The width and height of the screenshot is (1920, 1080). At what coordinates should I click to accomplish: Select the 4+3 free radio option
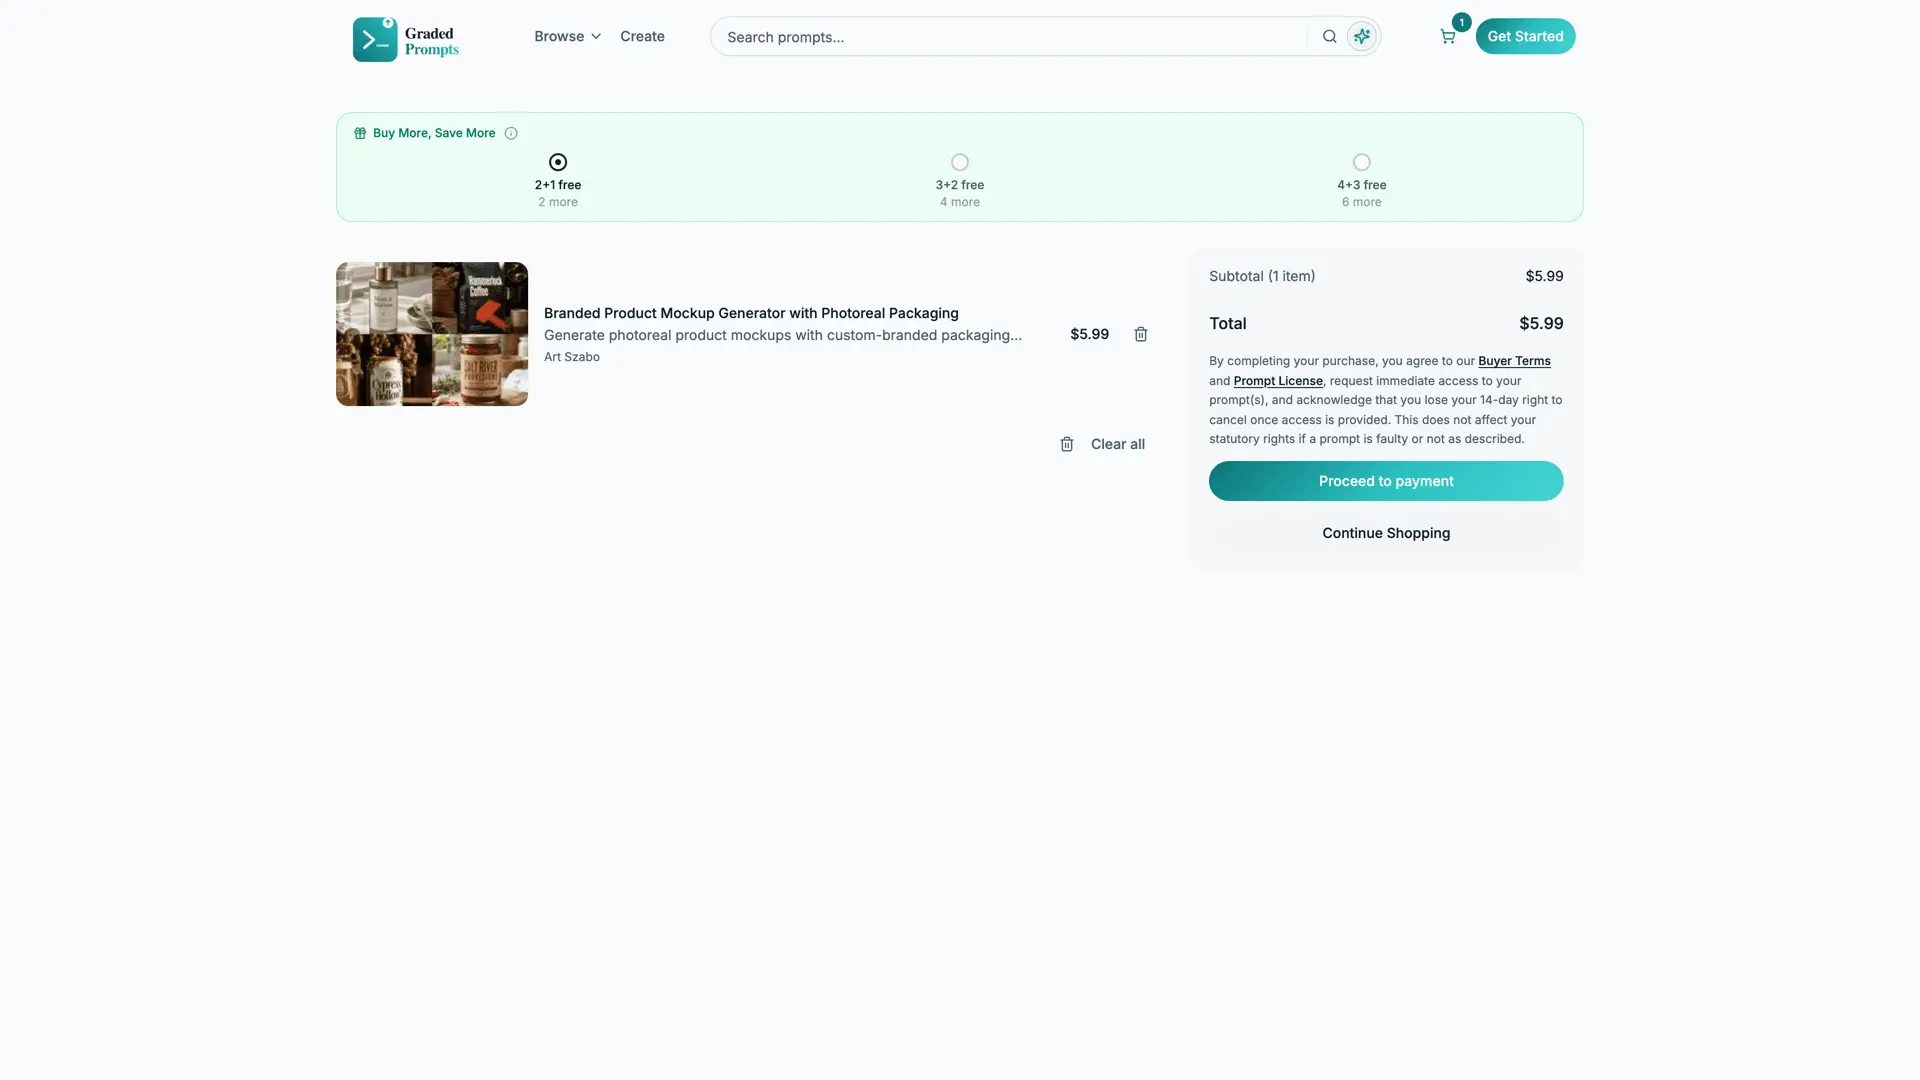point(1362,162)
